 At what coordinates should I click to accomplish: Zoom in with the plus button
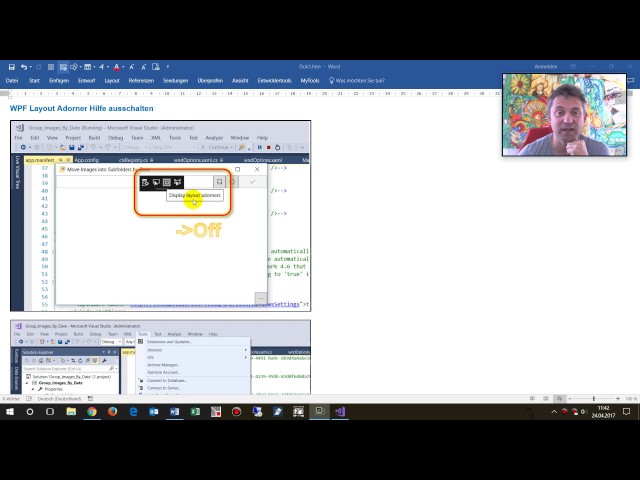[618, 399]
